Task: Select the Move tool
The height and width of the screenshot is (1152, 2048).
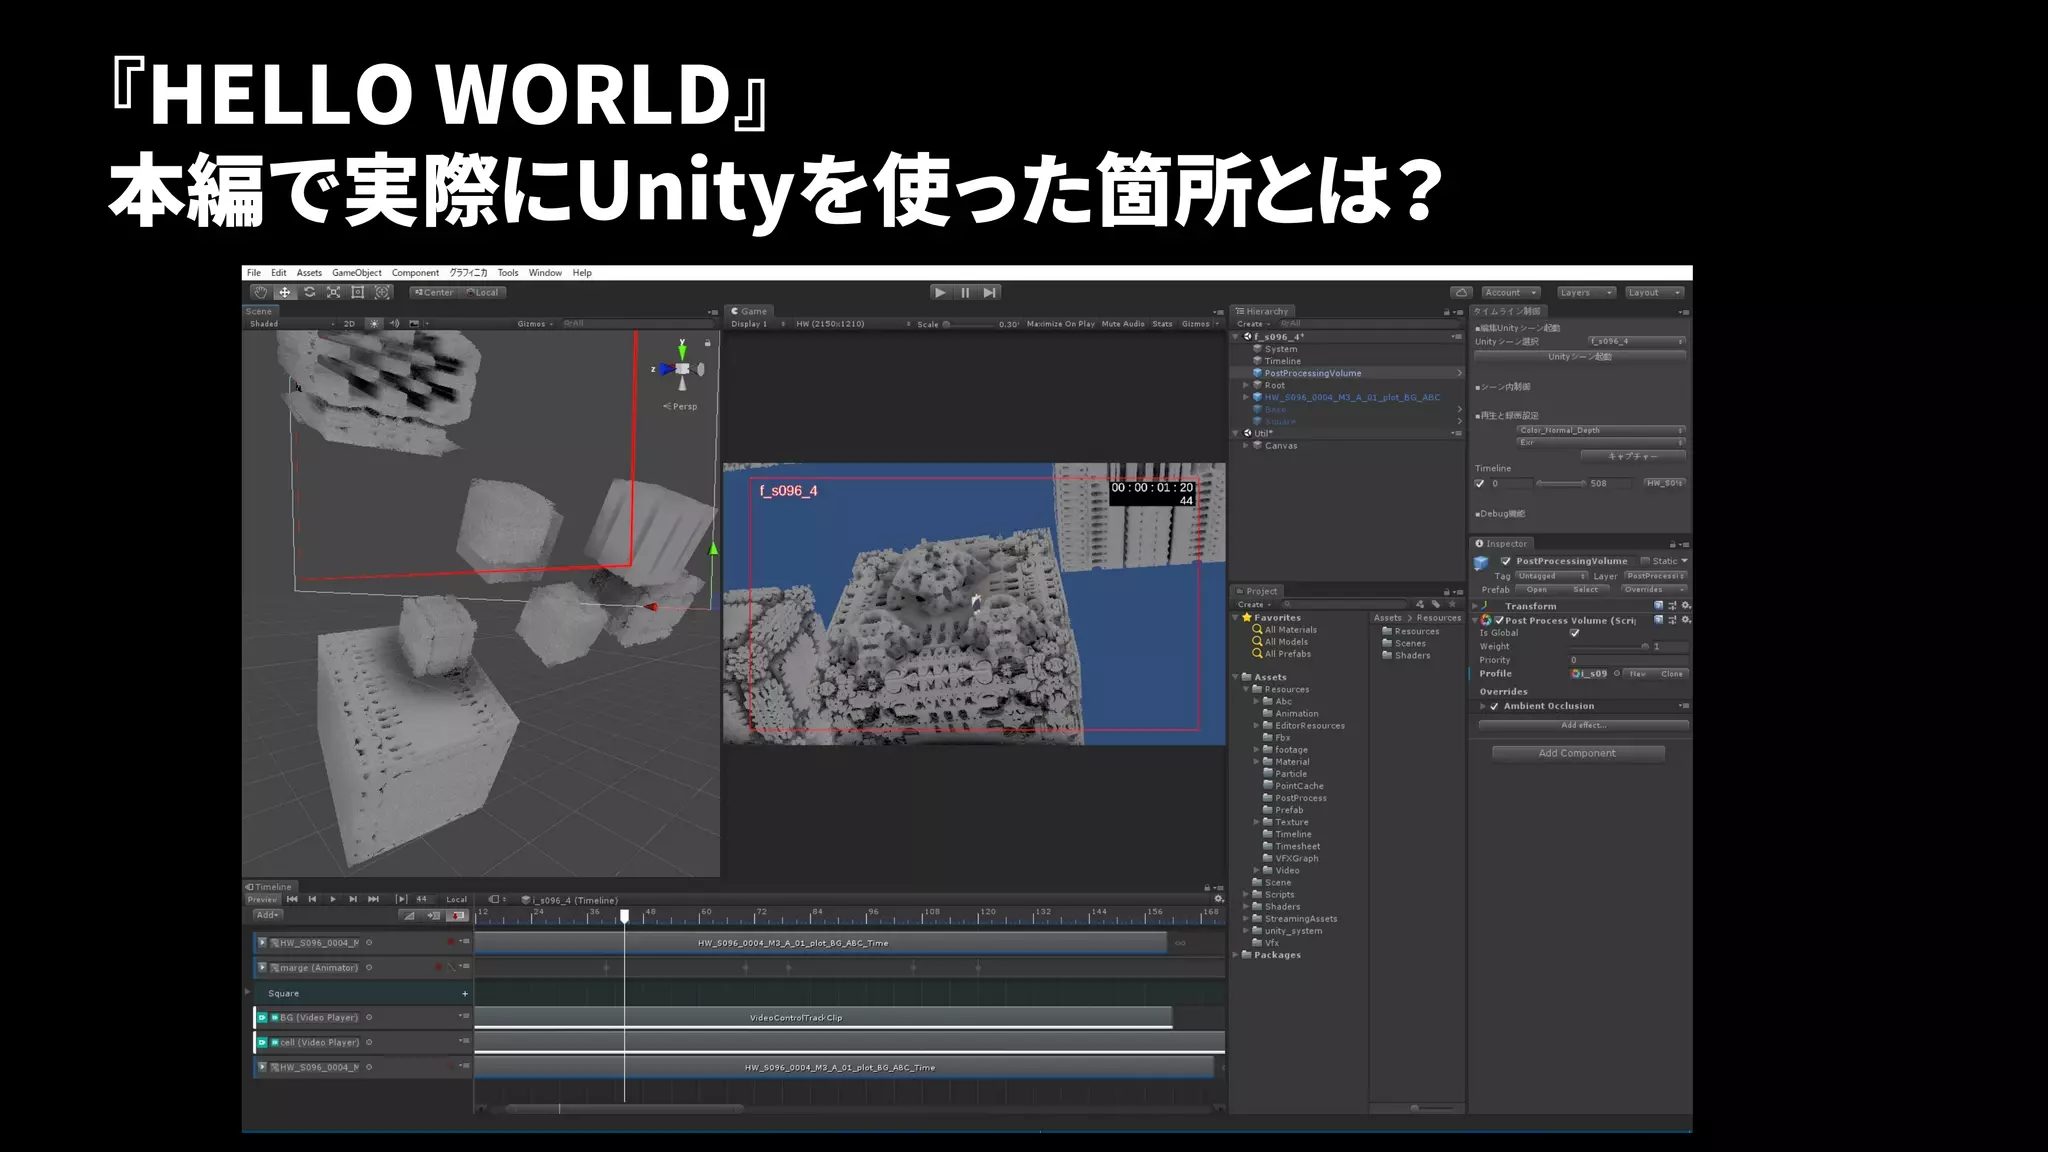Action: point(285,292)
